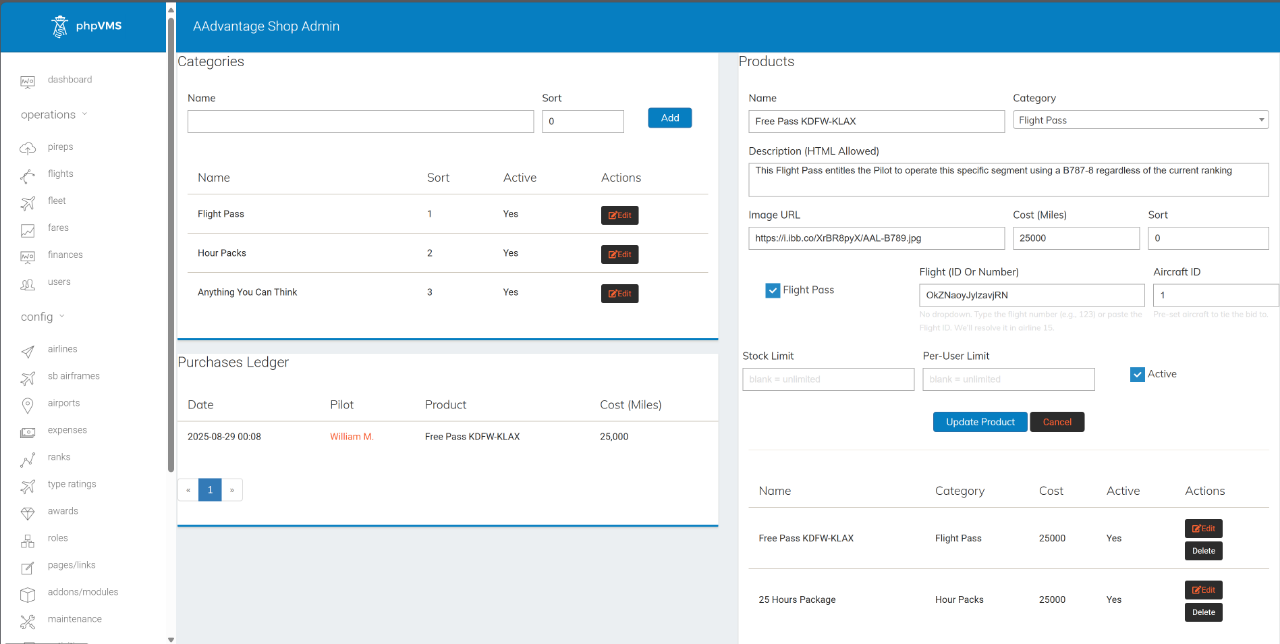Click the addons/modules cube icon
The image size is (1280, 644).
point(28,593)
